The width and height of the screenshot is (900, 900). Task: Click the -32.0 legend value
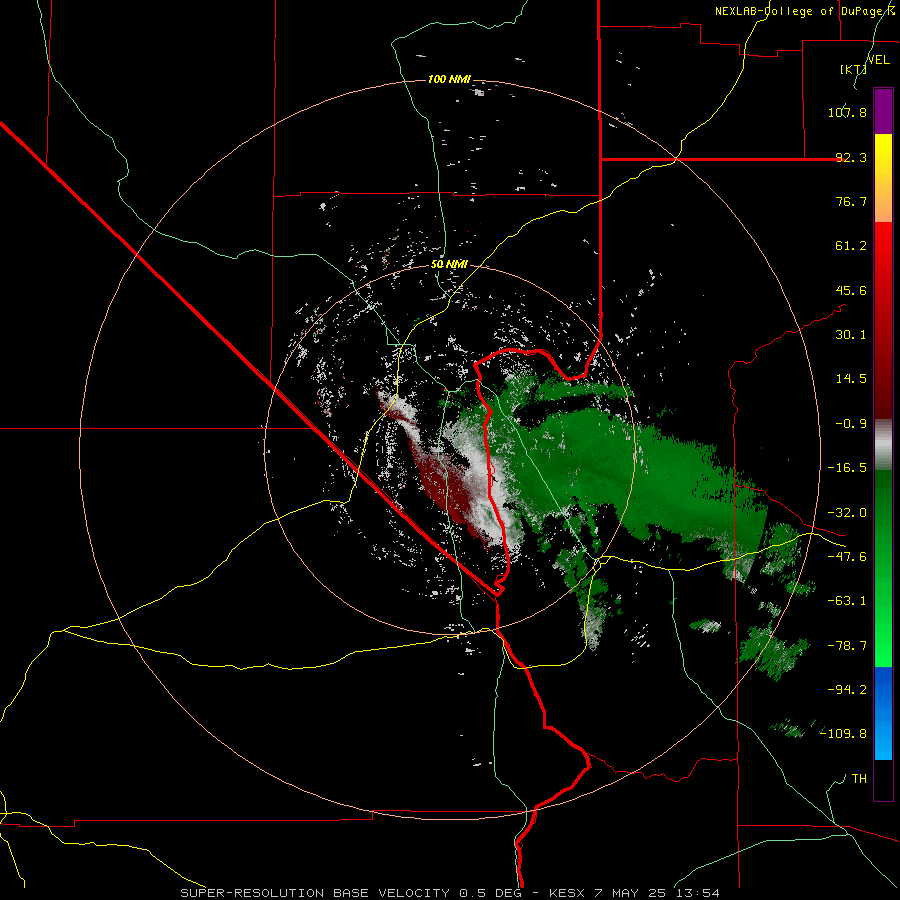tap(847, 513)
